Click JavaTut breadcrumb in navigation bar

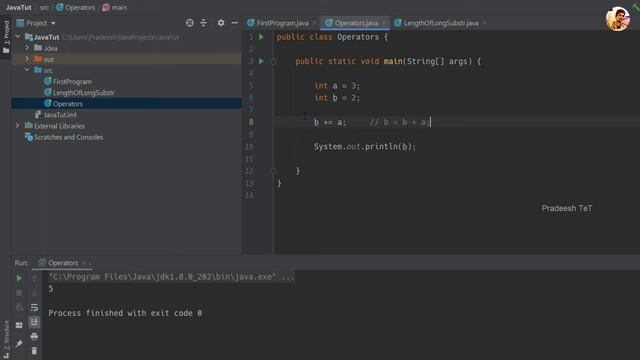tap(18, 7)
